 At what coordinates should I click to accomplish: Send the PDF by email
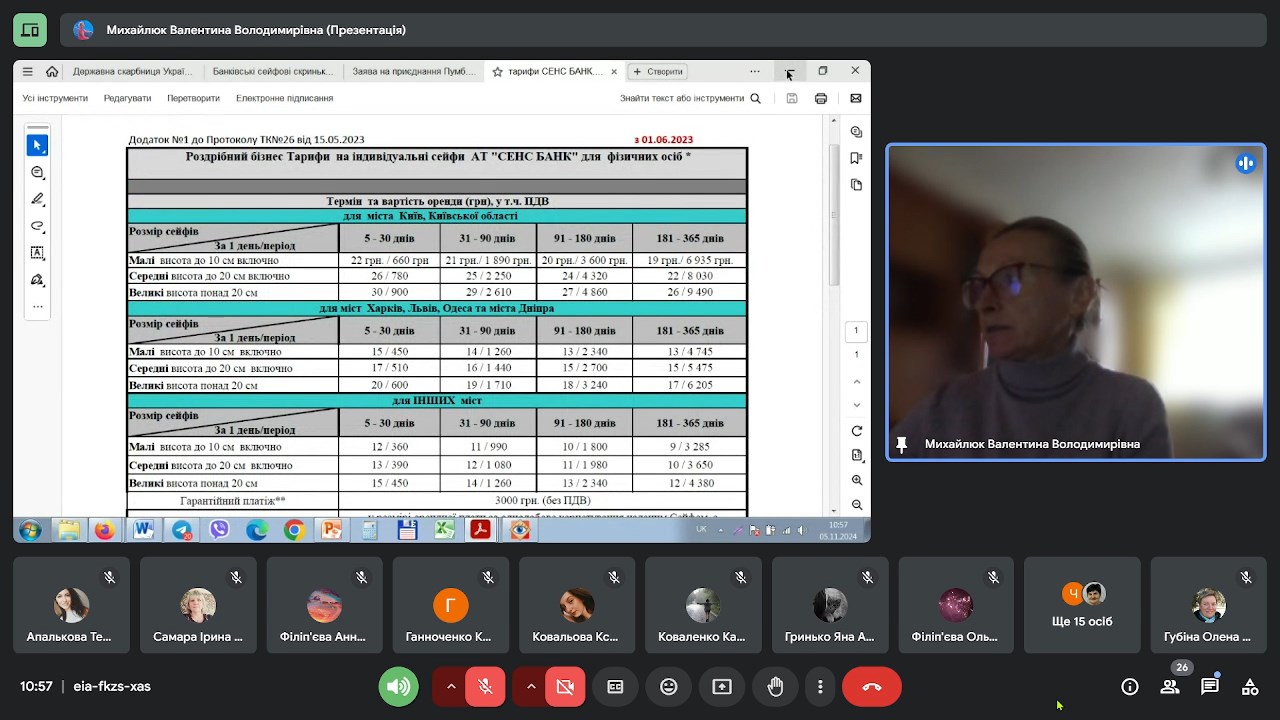856,99
